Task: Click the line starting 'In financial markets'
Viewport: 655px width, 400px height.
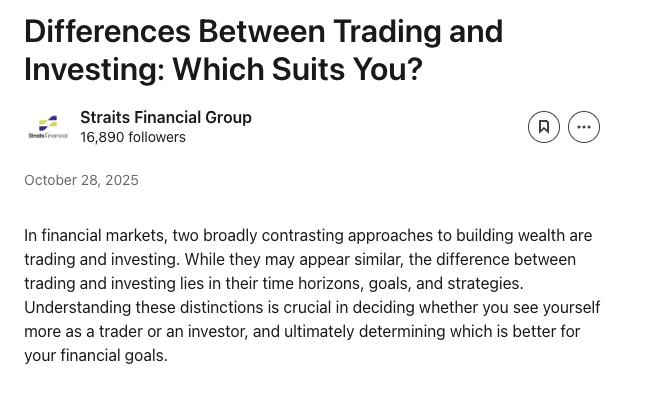Action: (x=308, y=235)
